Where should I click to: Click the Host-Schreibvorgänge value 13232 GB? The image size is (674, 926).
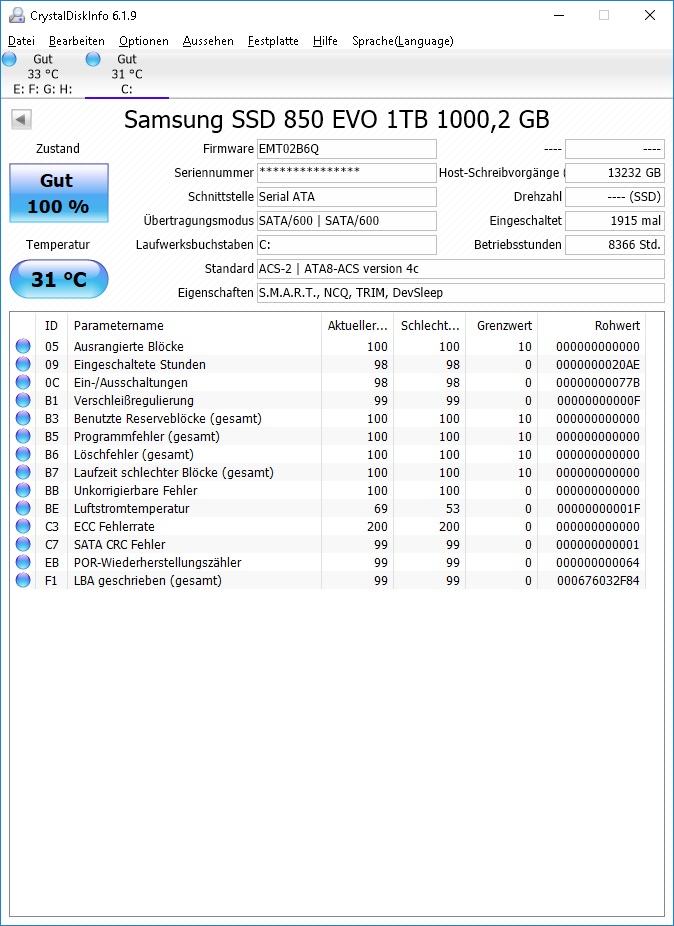point(615,173)
